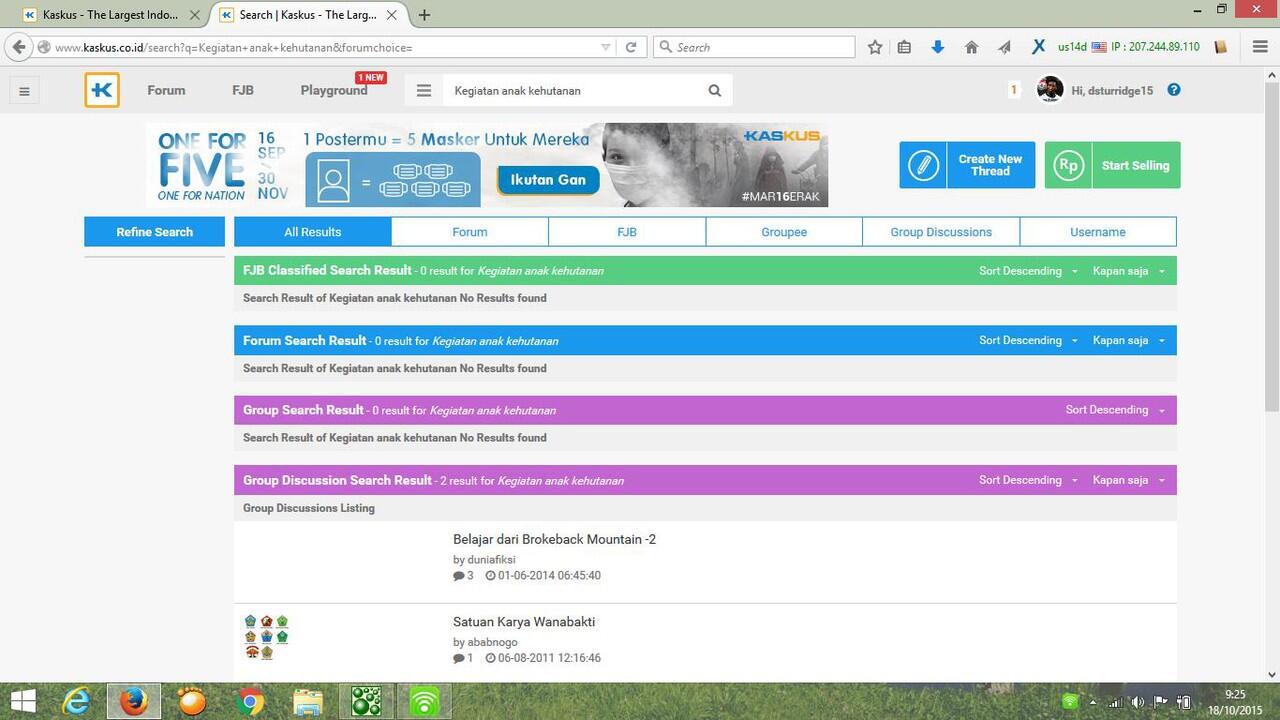Image resolution: width=1280 pixels, height=720 pixels.
Task: Click the Rp icon on Start Selling
Action: tap(1068, 165)
